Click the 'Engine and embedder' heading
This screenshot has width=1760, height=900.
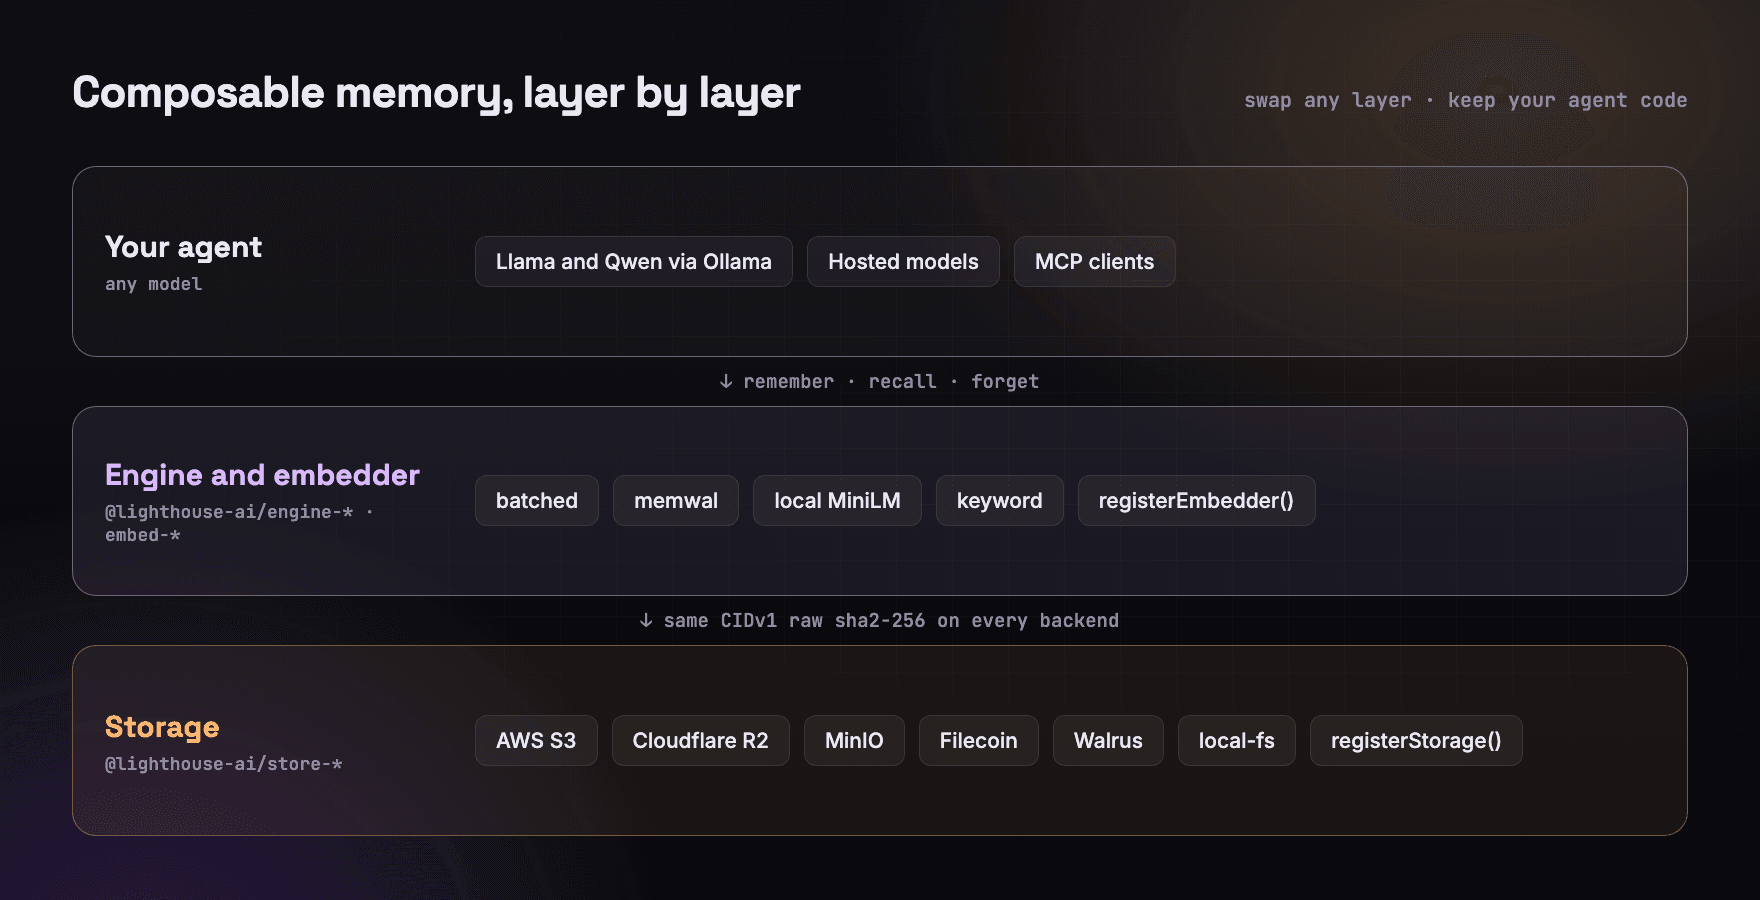click(262, 475)
